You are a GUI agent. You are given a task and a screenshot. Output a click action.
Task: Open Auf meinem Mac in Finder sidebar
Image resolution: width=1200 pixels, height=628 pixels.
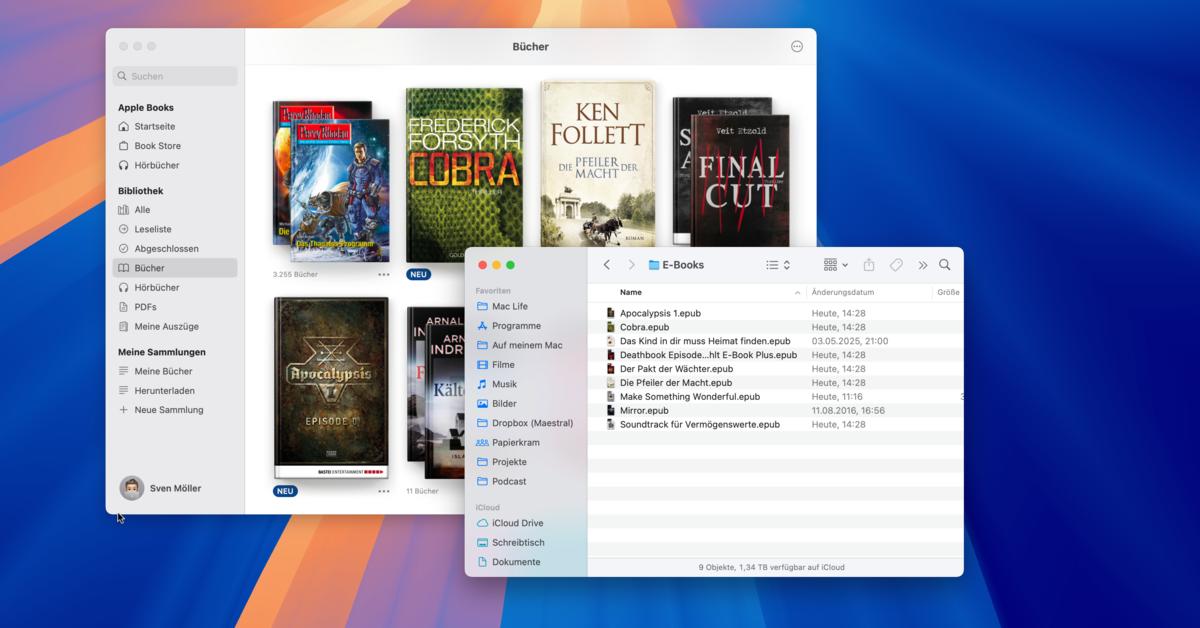pos(527,345)
